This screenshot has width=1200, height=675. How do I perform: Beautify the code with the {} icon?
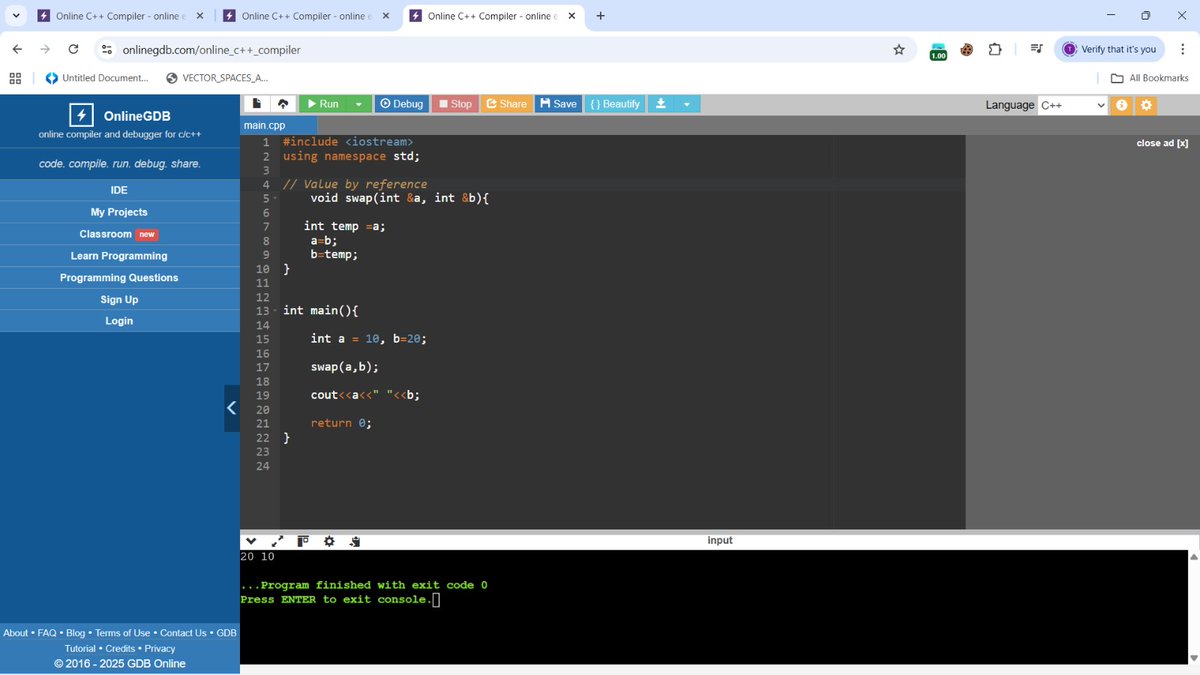[x=613, y=103]
